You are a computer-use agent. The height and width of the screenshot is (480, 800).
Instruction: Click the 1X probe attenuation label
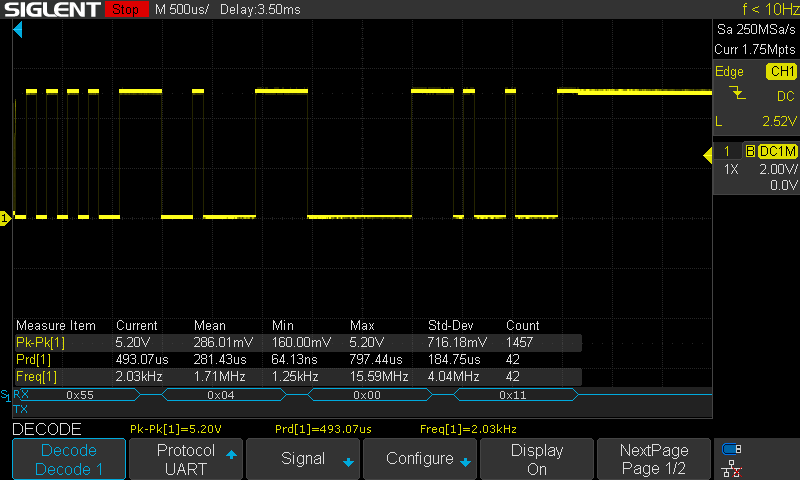pos(731,169)
